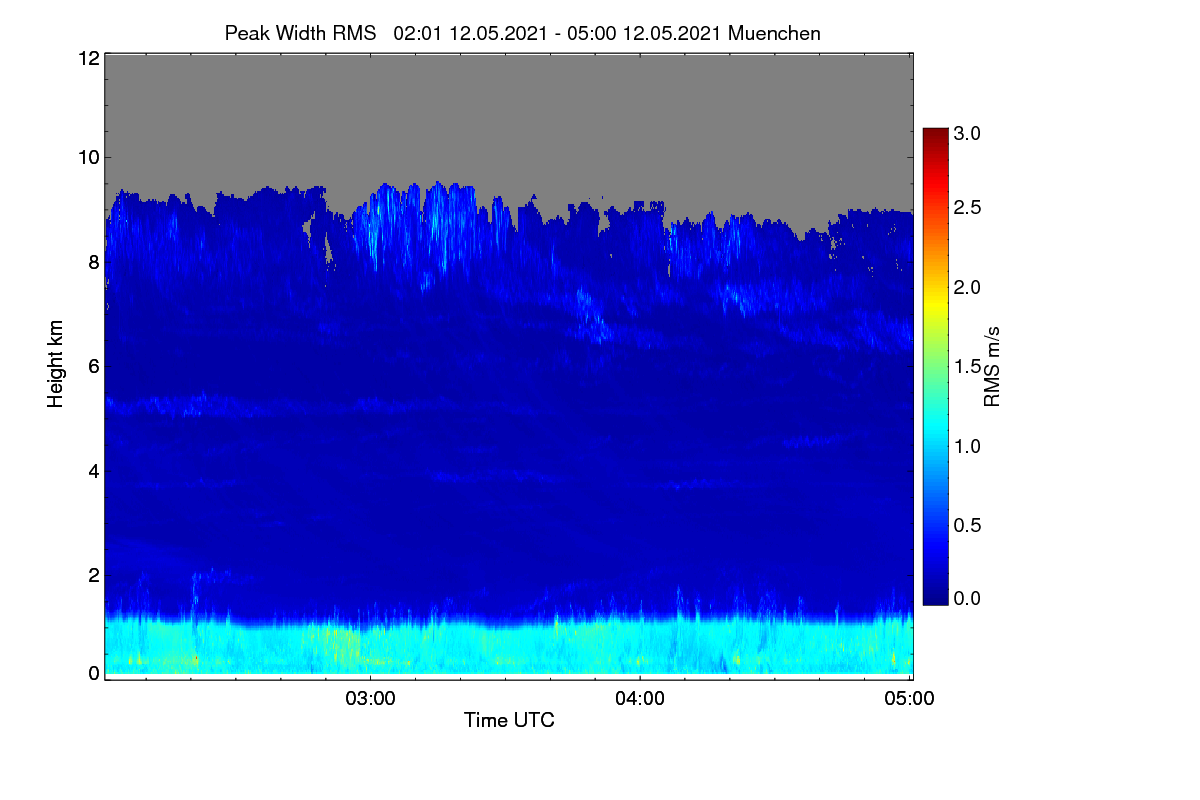
Task: Click the cyan boundary layer band near ground
Action: pos(509,647)
